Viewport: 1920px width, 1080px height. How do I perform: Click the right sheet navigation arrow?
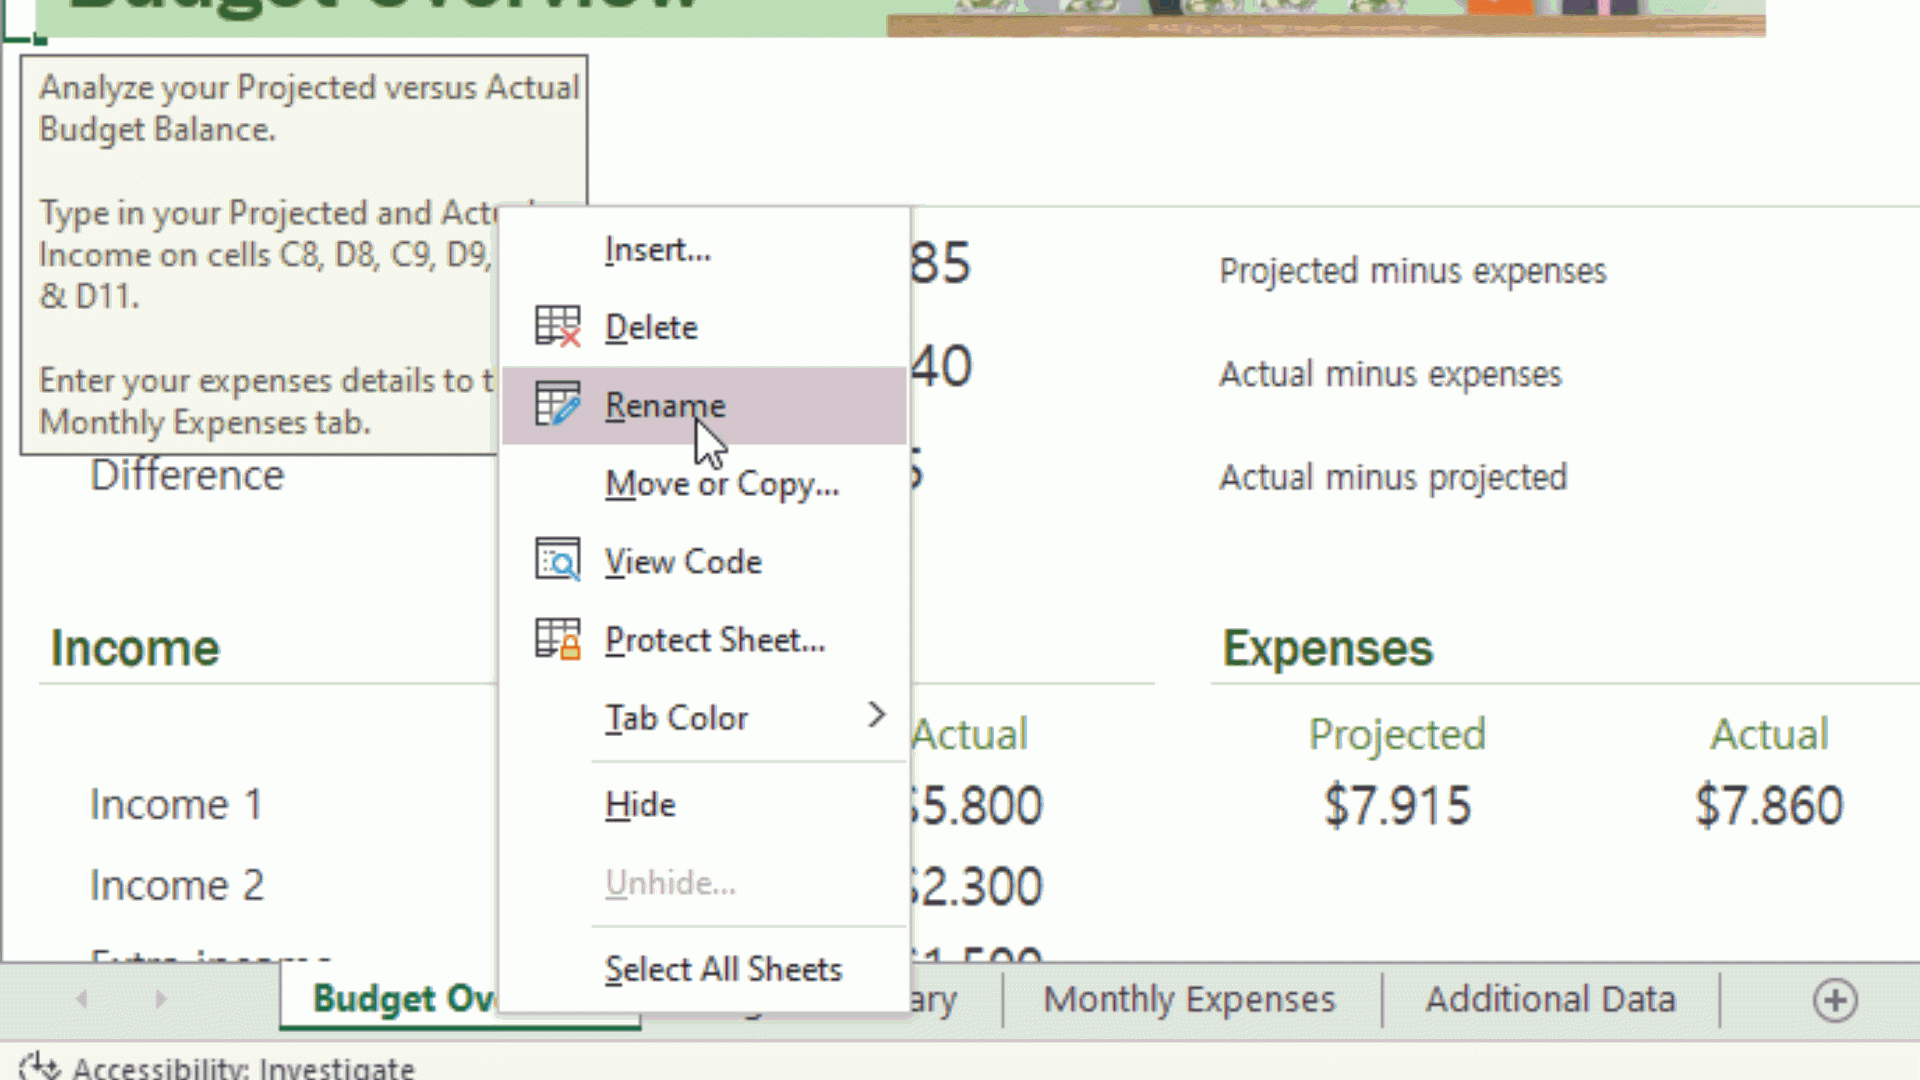pyautogui.click(x=161, y=999)
